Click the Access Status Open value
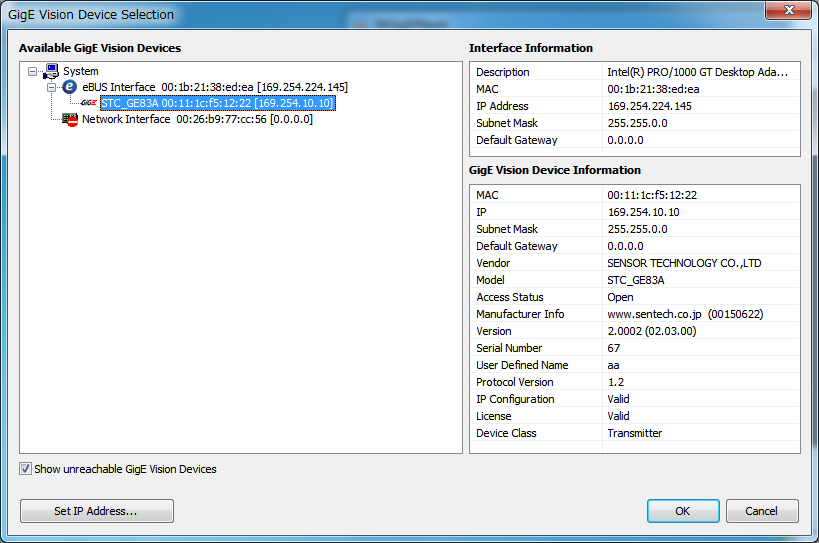This screenshot has width=819, height=543. point(620,297)
